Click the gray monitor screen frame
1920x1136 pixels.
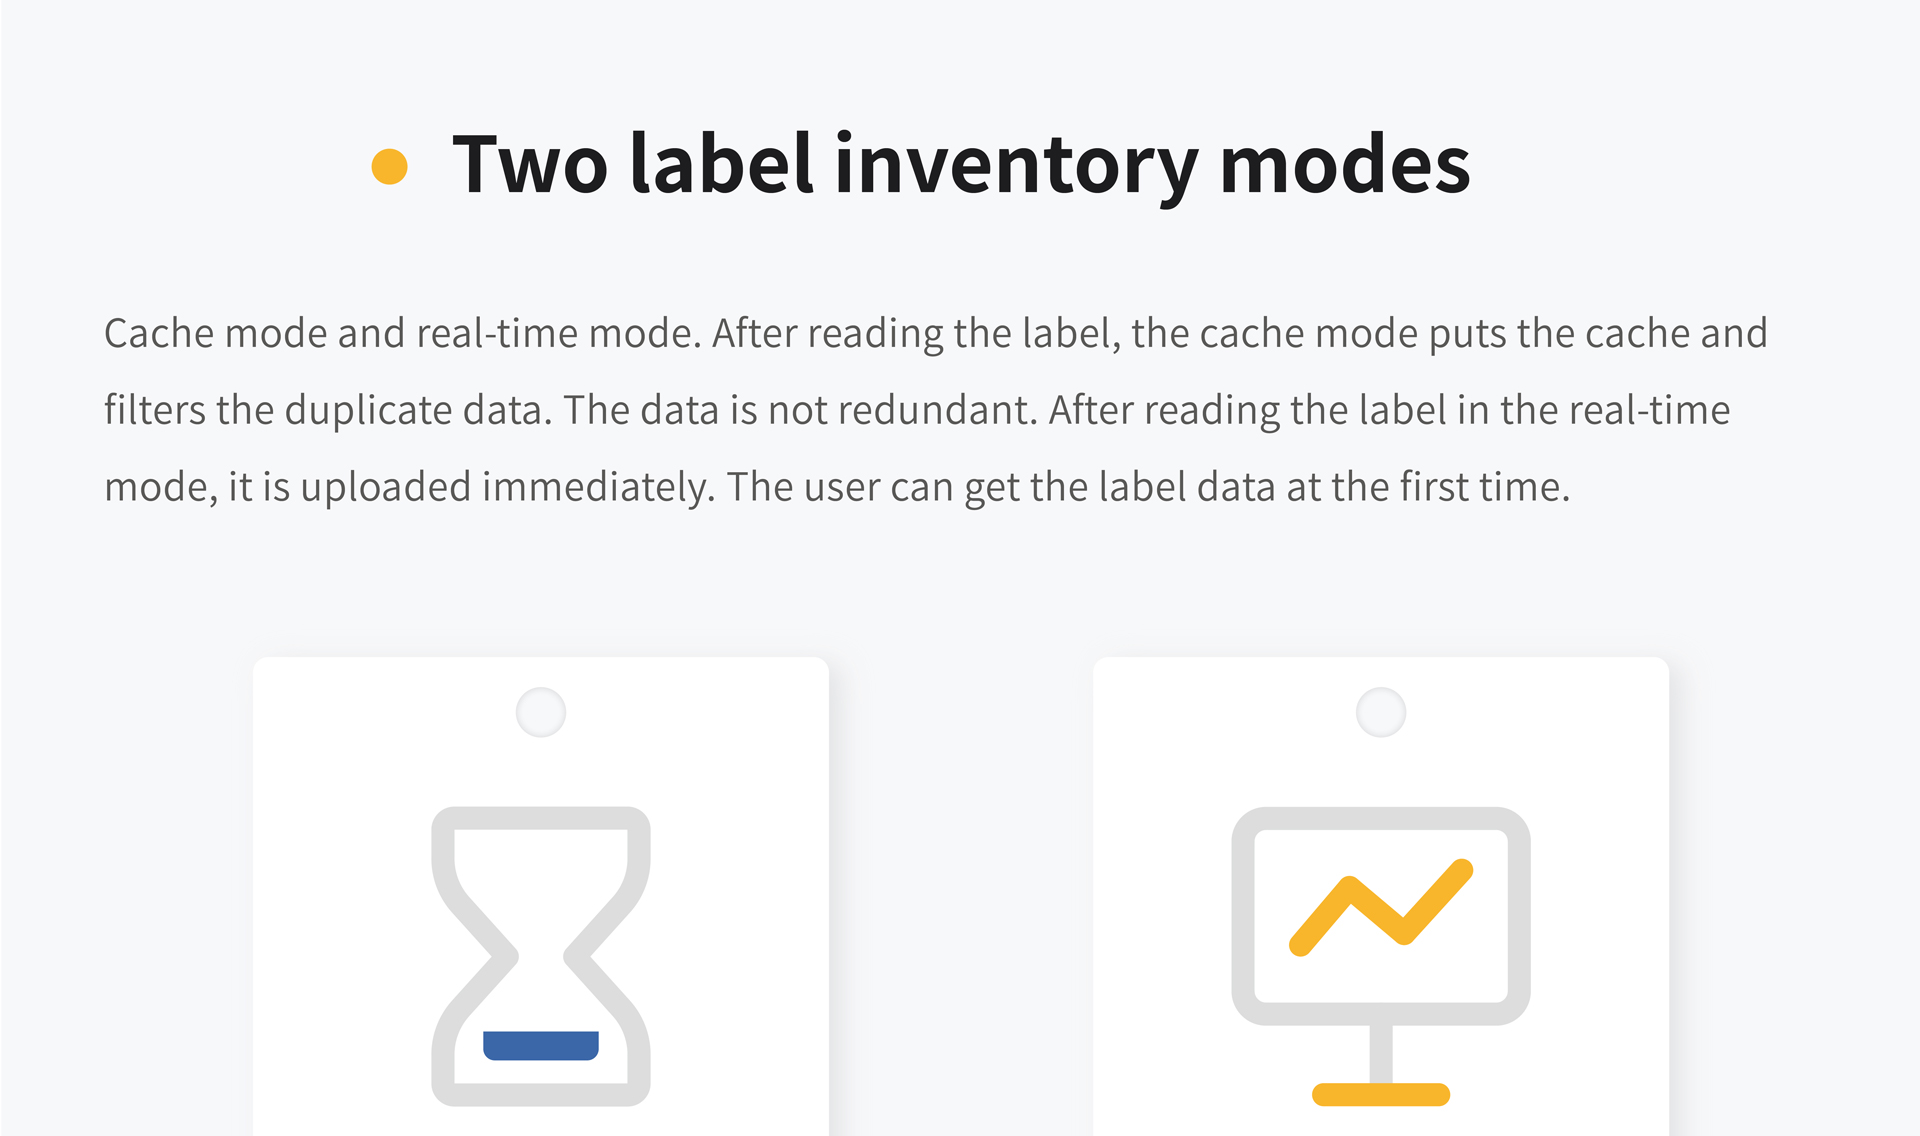pyautogui.click(x=1381, y=916)
